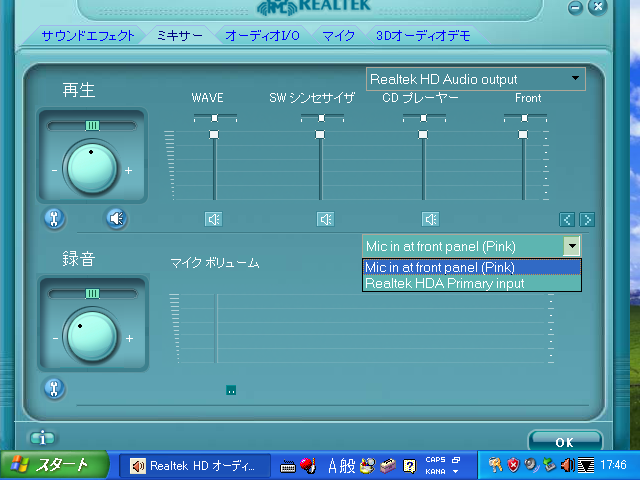Click the safely remove hardware tray icon
This screenshot has height=480, width=640.
click(549, 465)
